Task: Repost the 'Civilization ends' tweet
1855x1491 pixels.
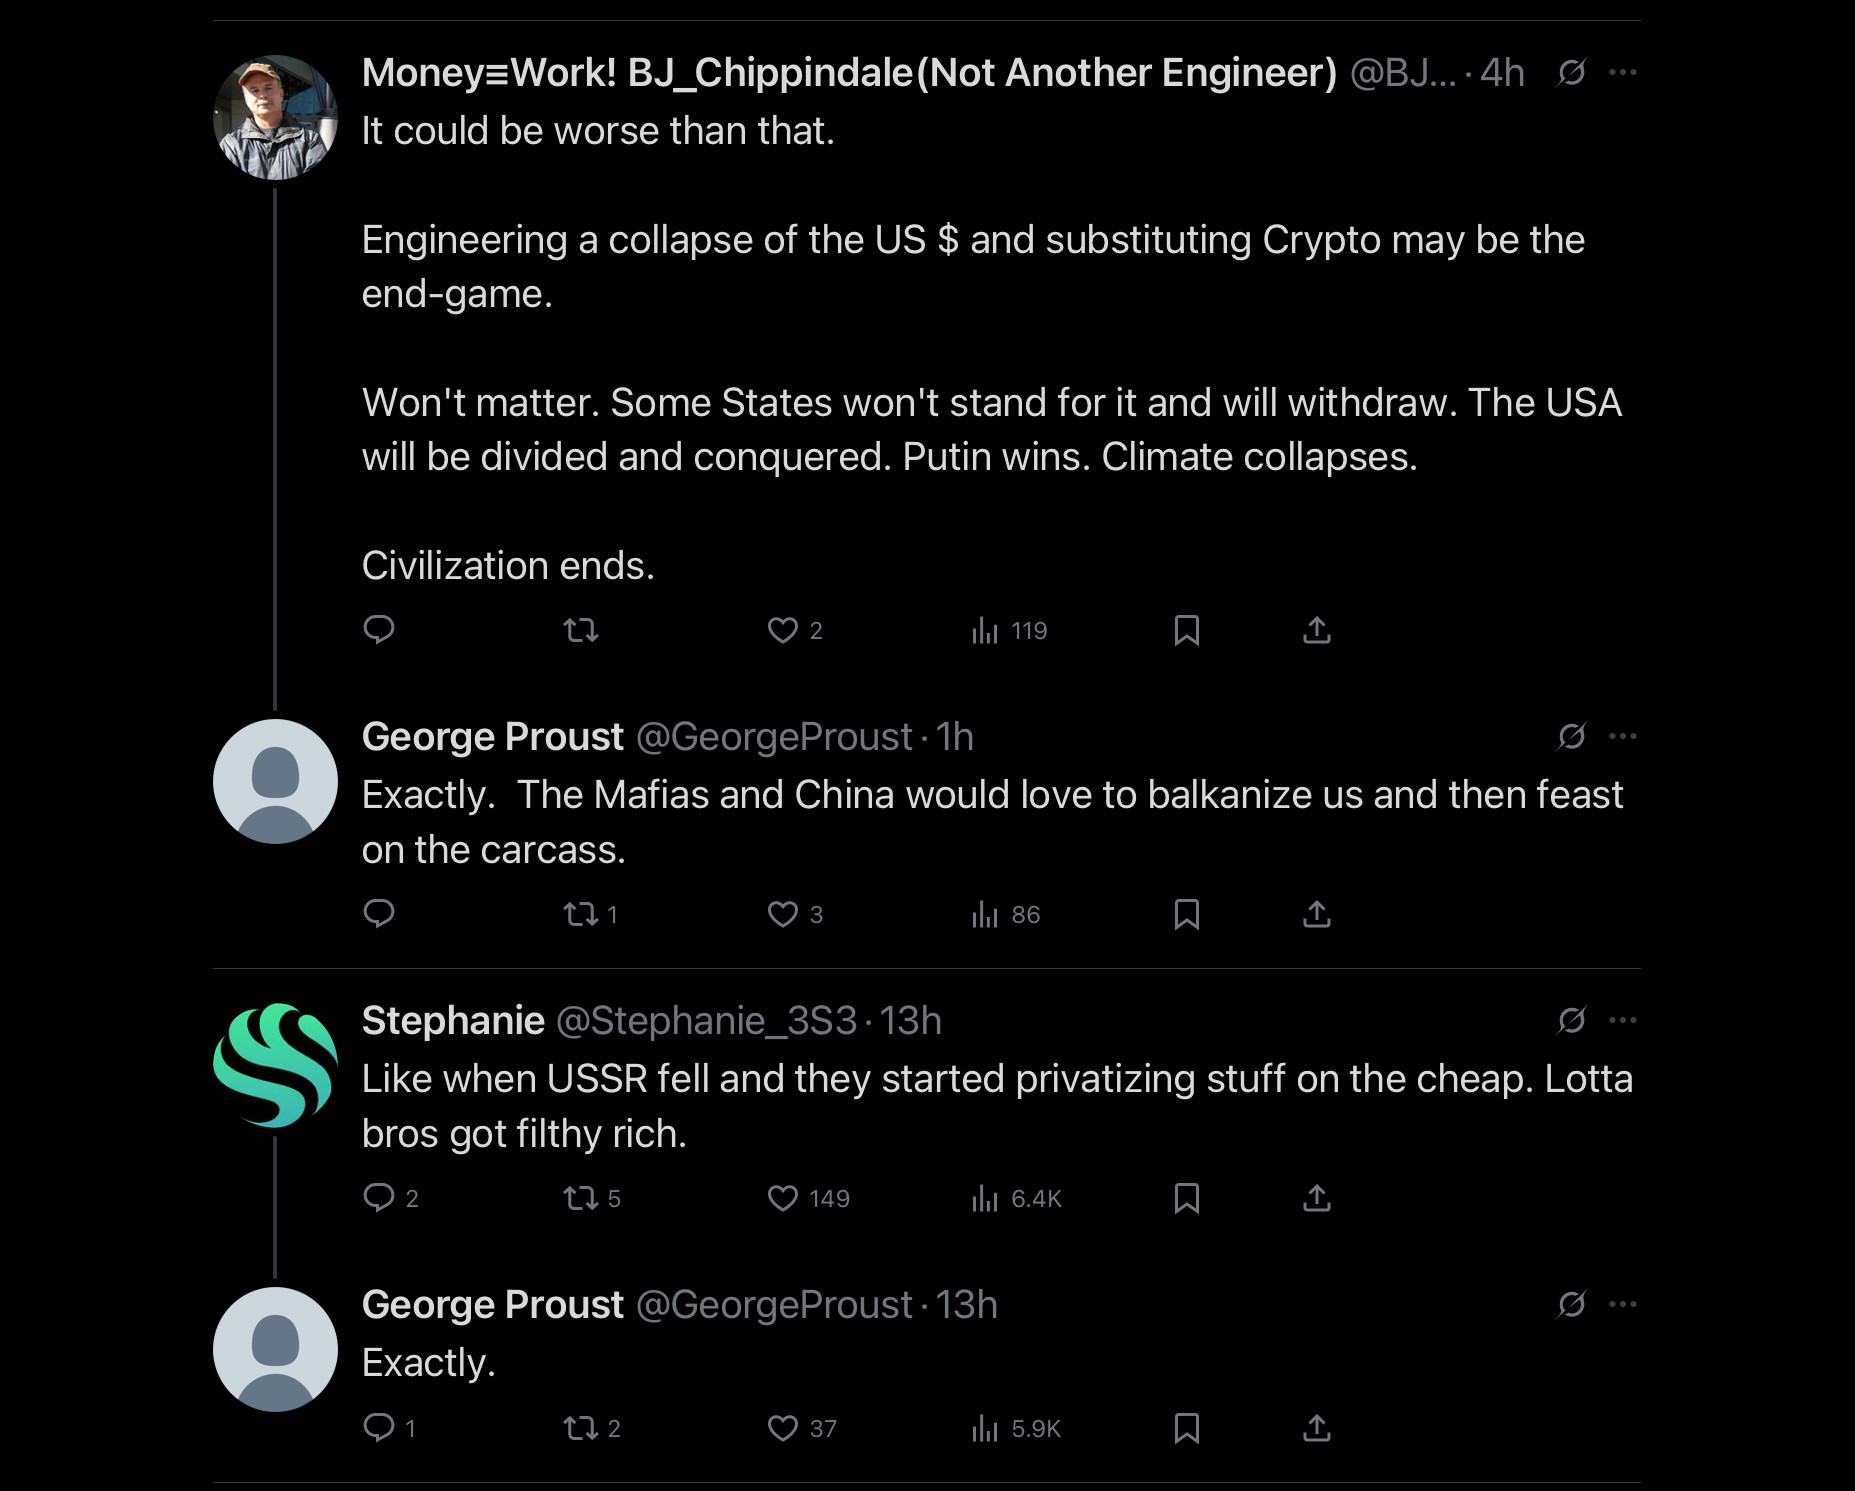Action: coord(581,630)
